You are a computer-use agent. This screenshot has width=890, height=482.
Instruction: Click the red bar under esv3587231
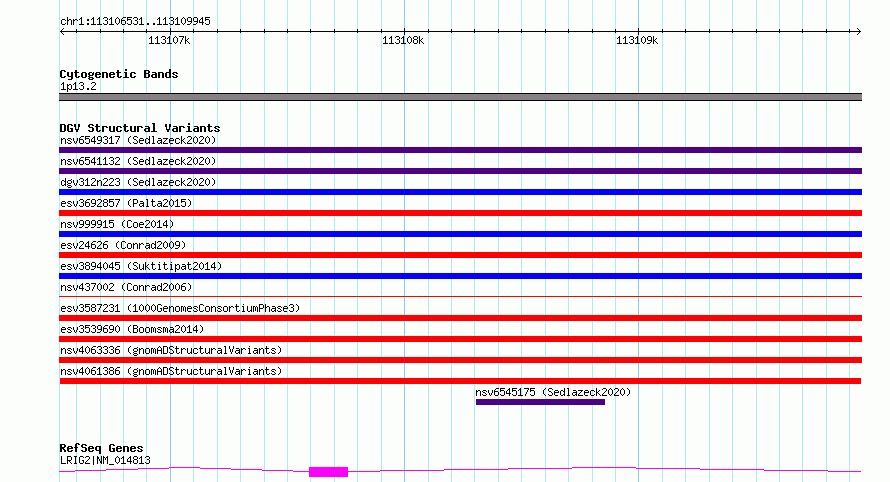tap(460, 318)
